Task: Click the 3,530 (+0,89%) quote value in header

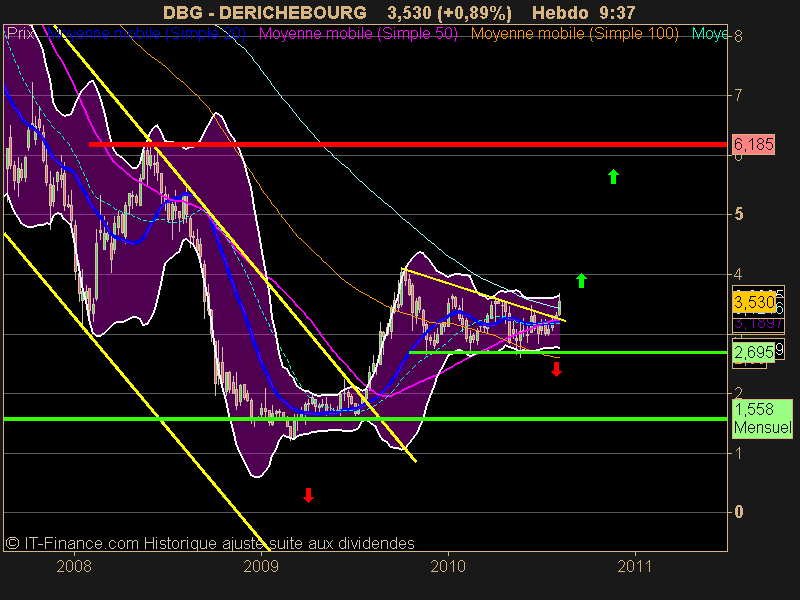Action: click(449, 13)
